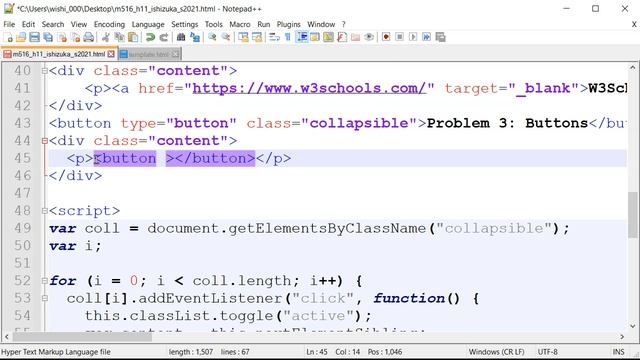Click the INS indicator in status bar
The width and height of the screenshot is (640, 360).
point(618,352)
